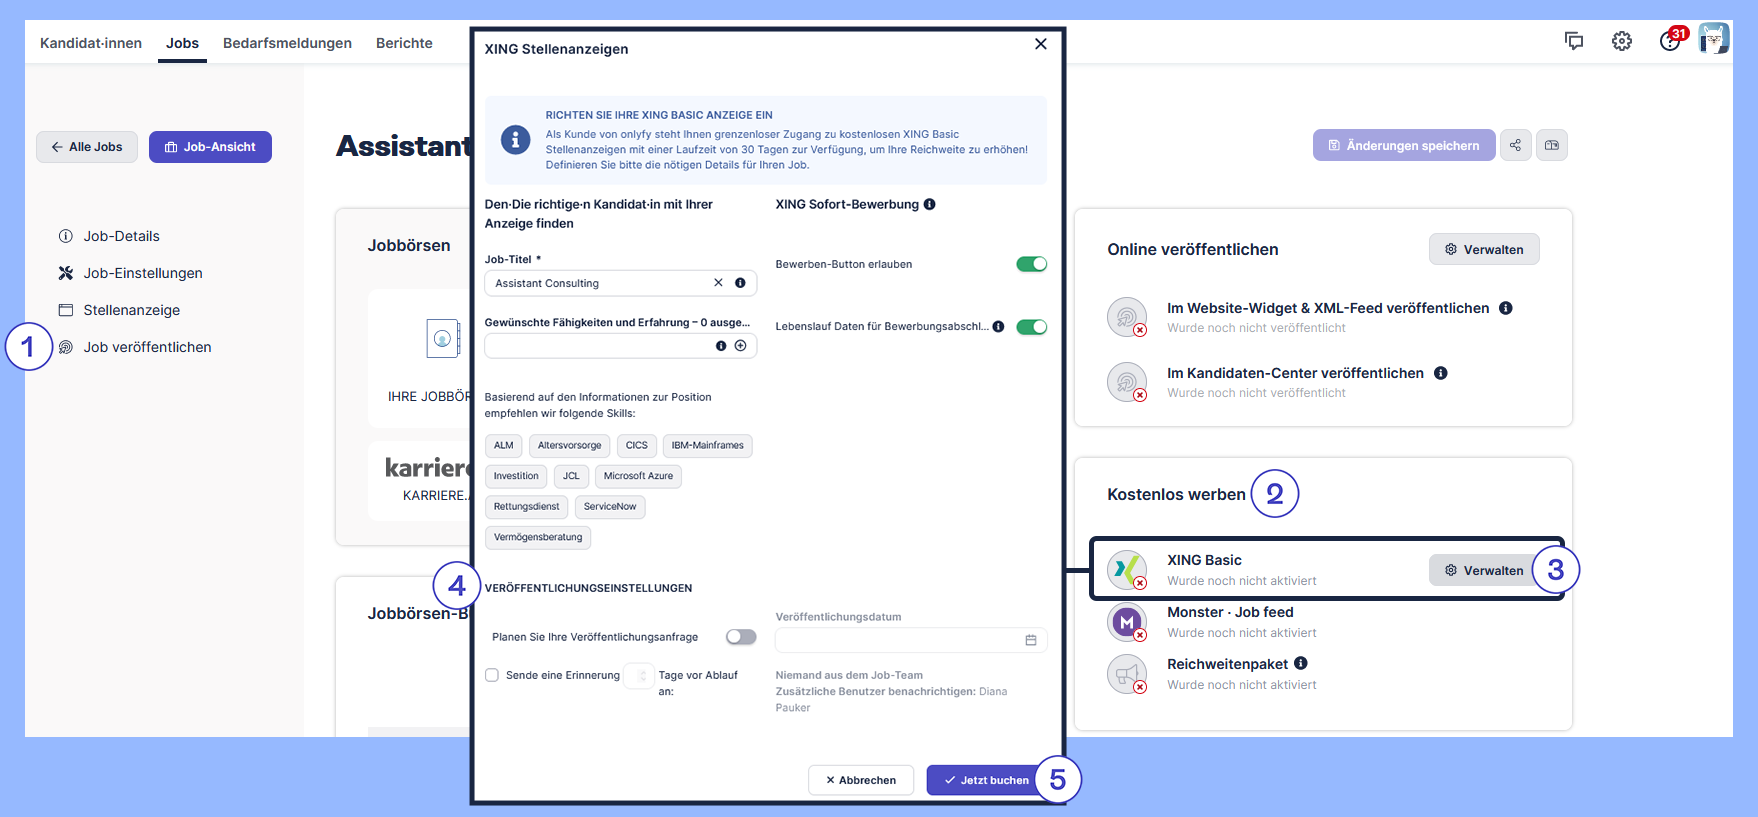Check the Sende eine Erinnerung checkbox

[x=492, y=675]
